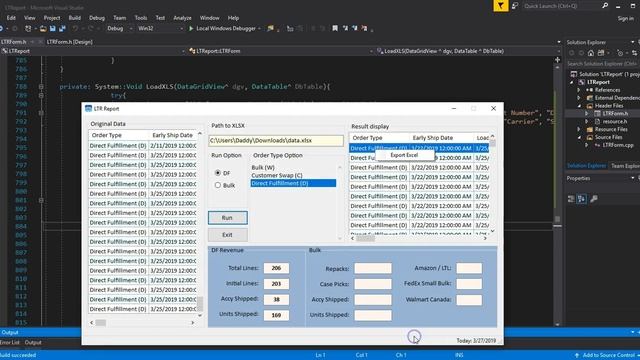Toggle a bookmark with the bookmark icon

tap(335, 29)
